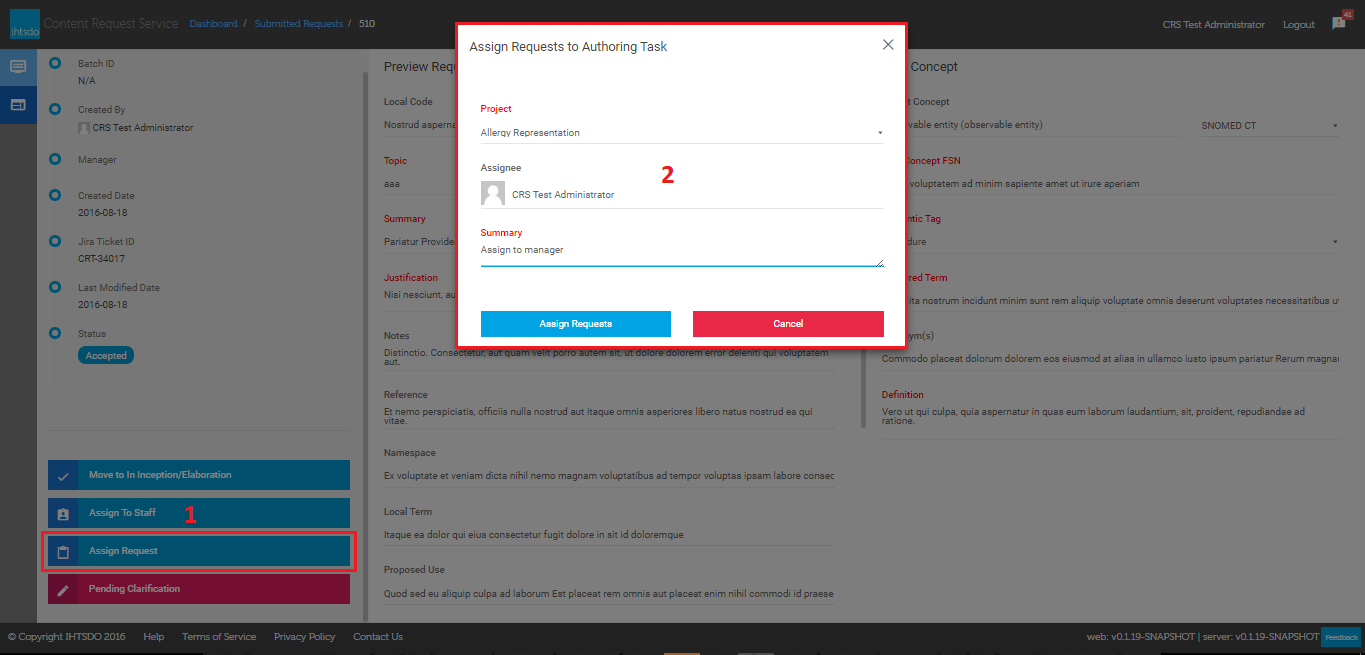
Task: Open the notifications bell icon
Action: [1339, 23]
